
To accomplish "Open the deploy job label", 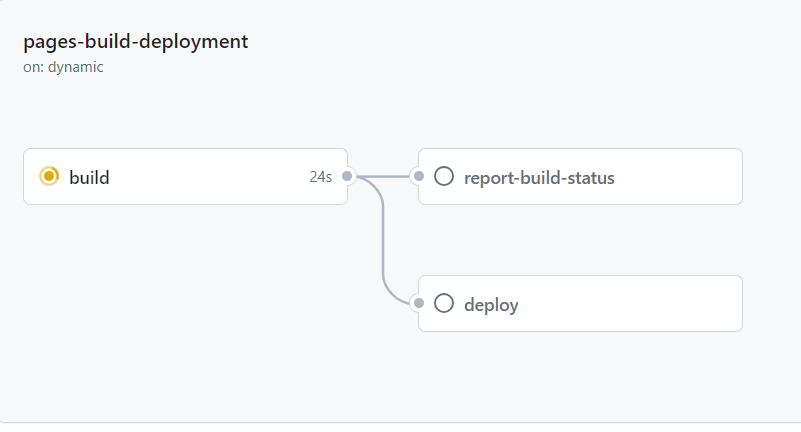I will pos(491,305).
